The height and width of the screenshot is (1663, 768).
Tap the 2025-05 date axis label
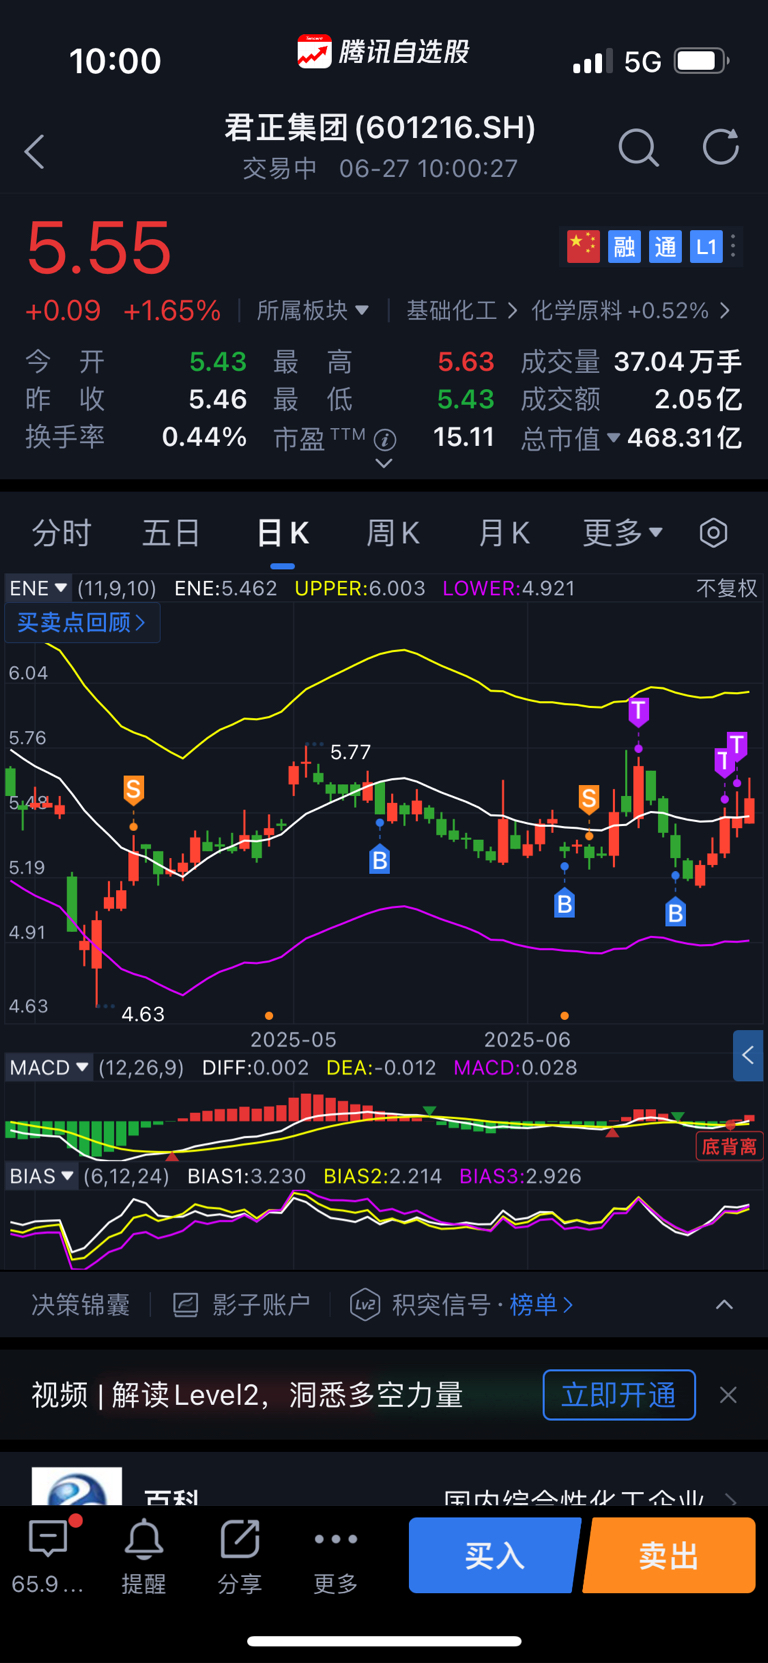293,1040
